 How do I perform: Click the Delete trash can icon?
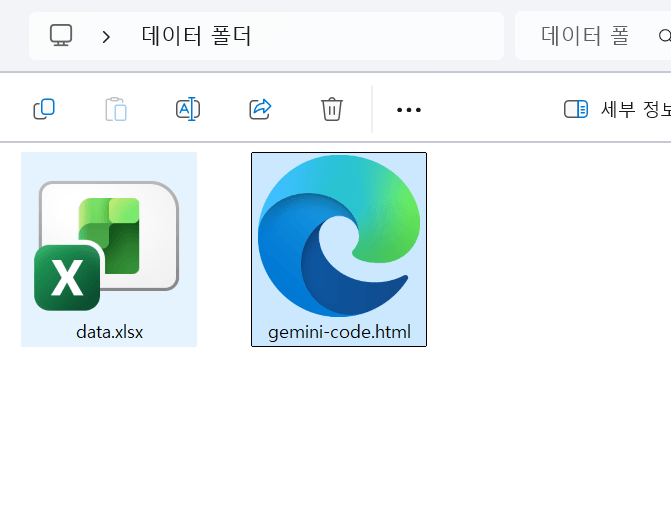(x=332, y=109)
